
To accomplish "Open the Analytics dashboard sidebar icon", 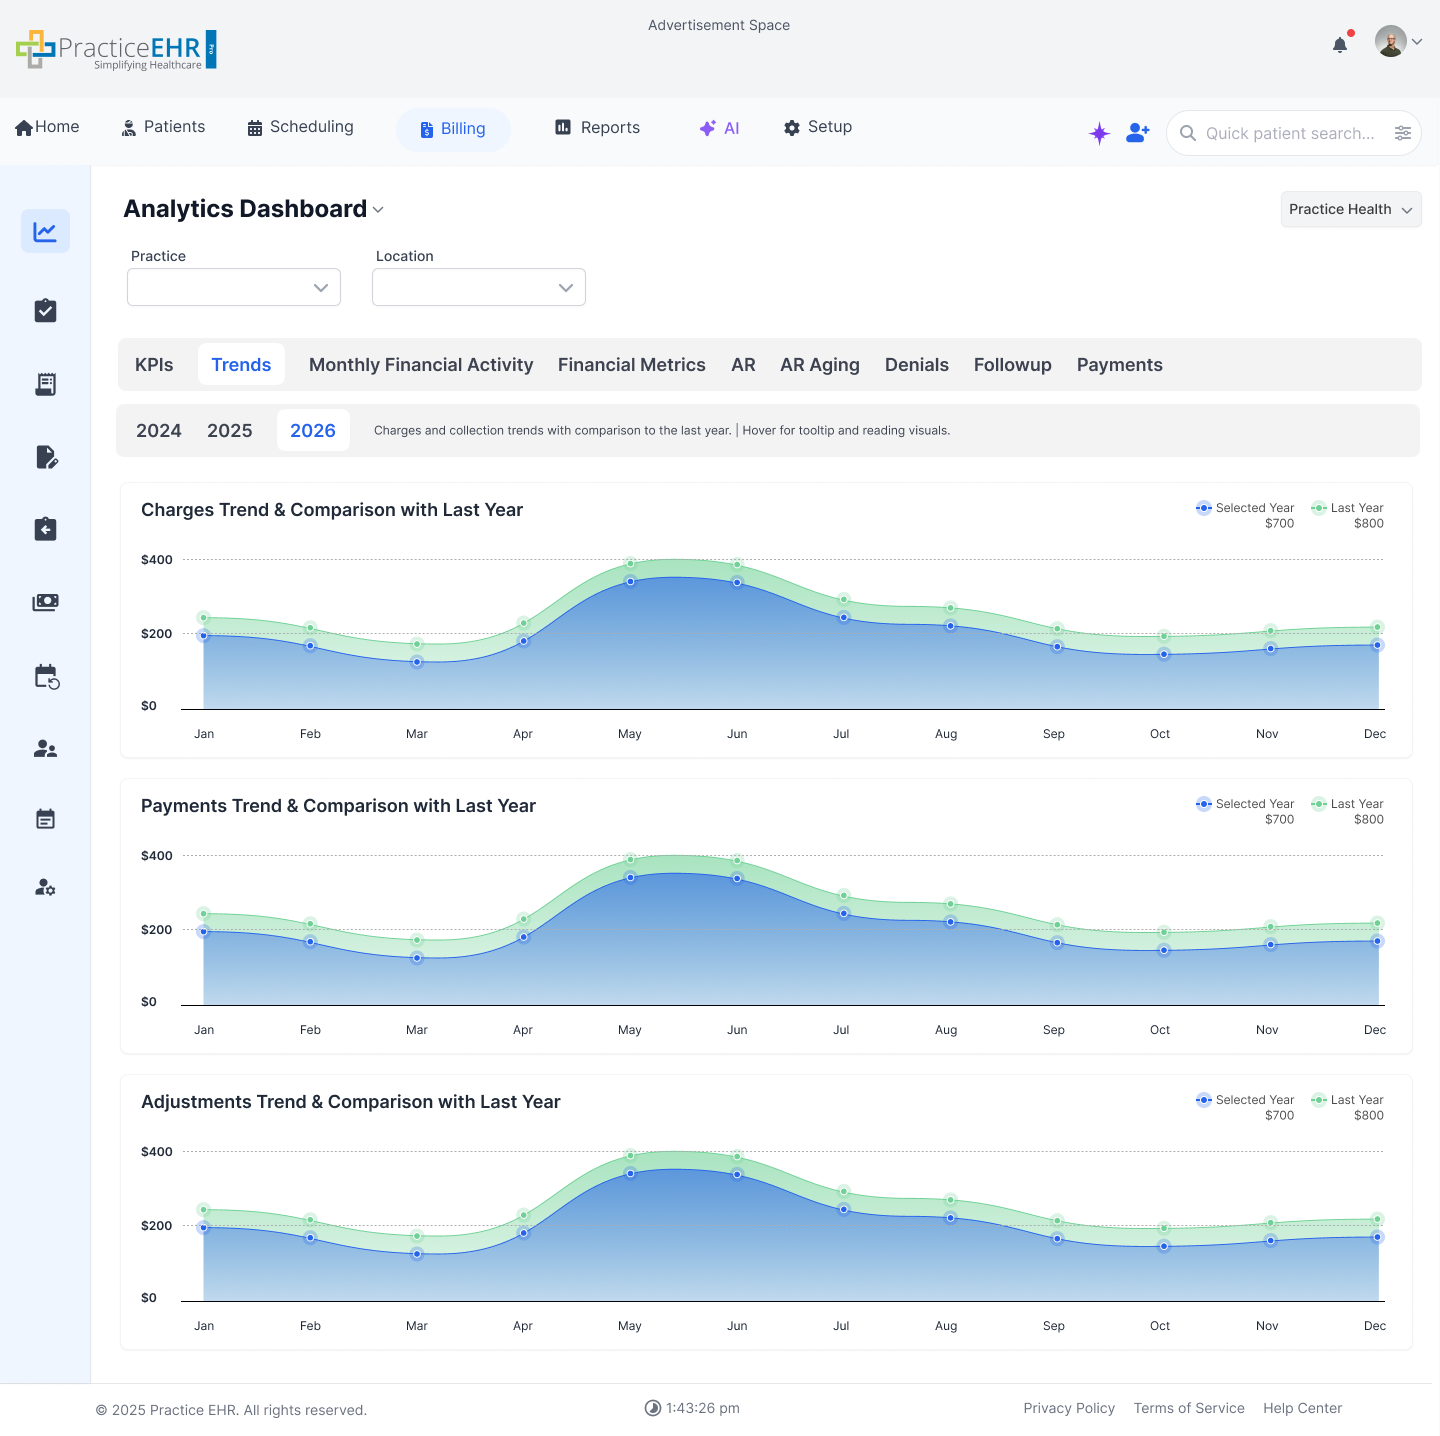I will (x=45, y=231).
